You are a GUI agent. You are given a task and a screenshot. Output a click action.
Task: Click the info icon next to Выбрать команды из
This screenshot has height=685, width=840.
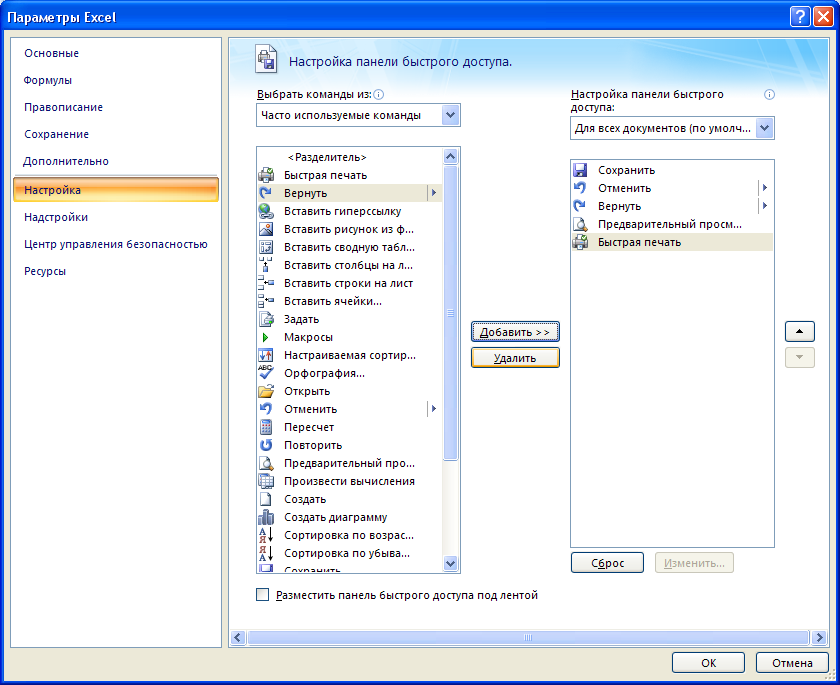[x=379, y=95]
